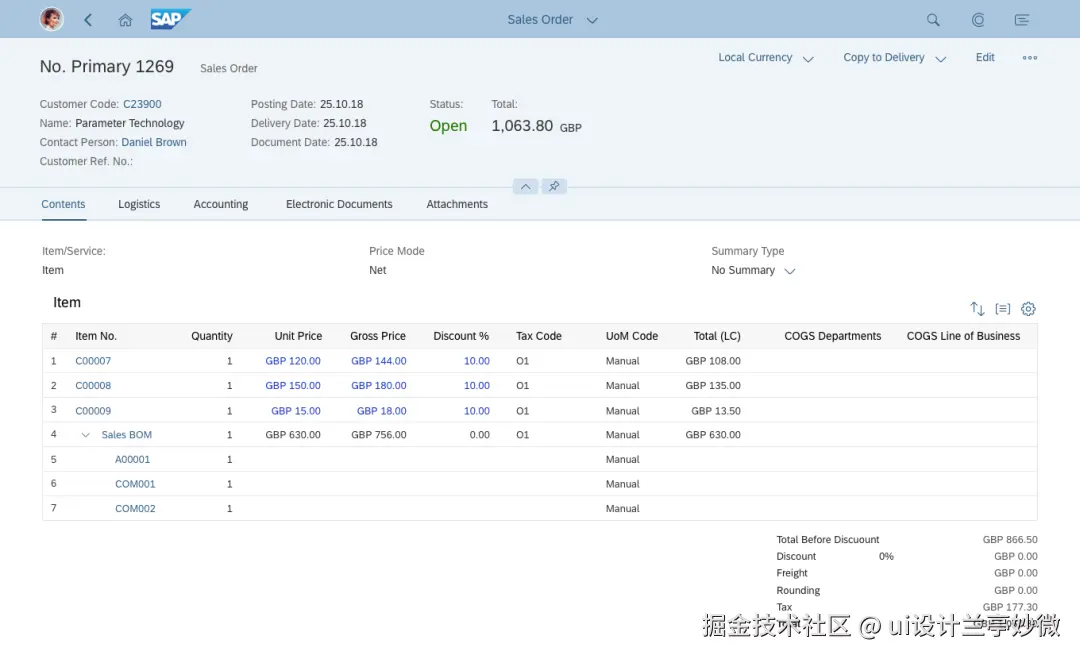The image size is (1080, 659).
Task: Collapse the header with up chevron
Action: click(526, 186)
